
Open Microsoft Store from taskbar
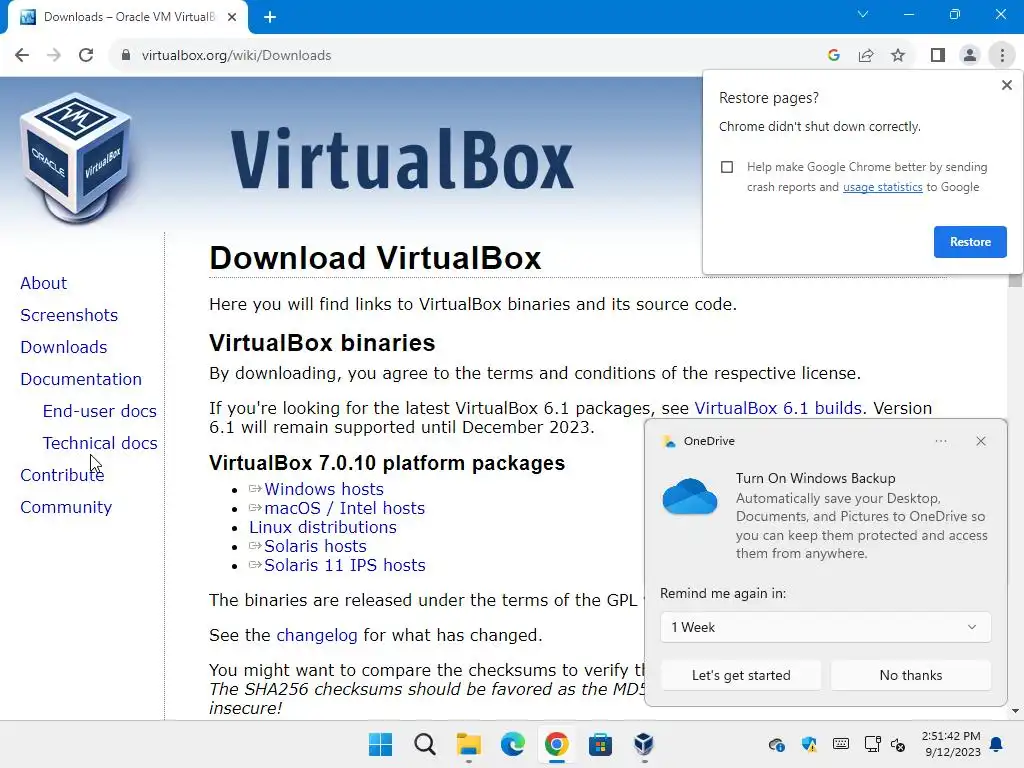600,744
